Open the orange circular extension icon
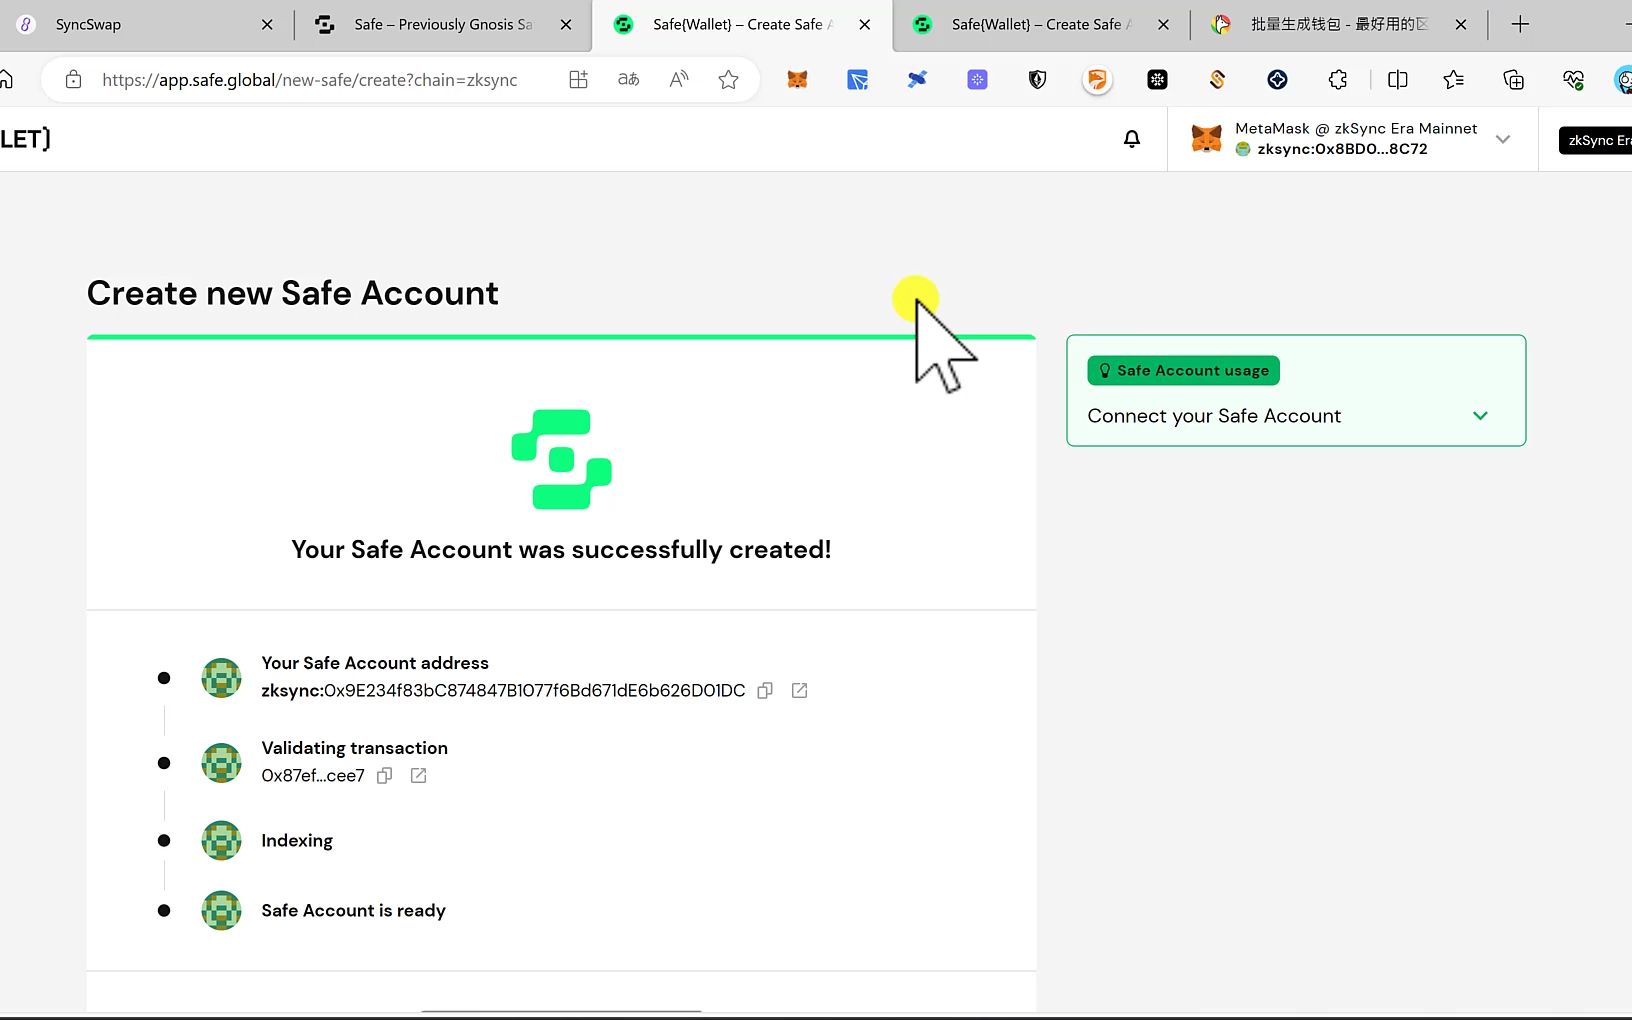Image resolution: width=1632 pixels, height=1020 pixels. 1097,80
